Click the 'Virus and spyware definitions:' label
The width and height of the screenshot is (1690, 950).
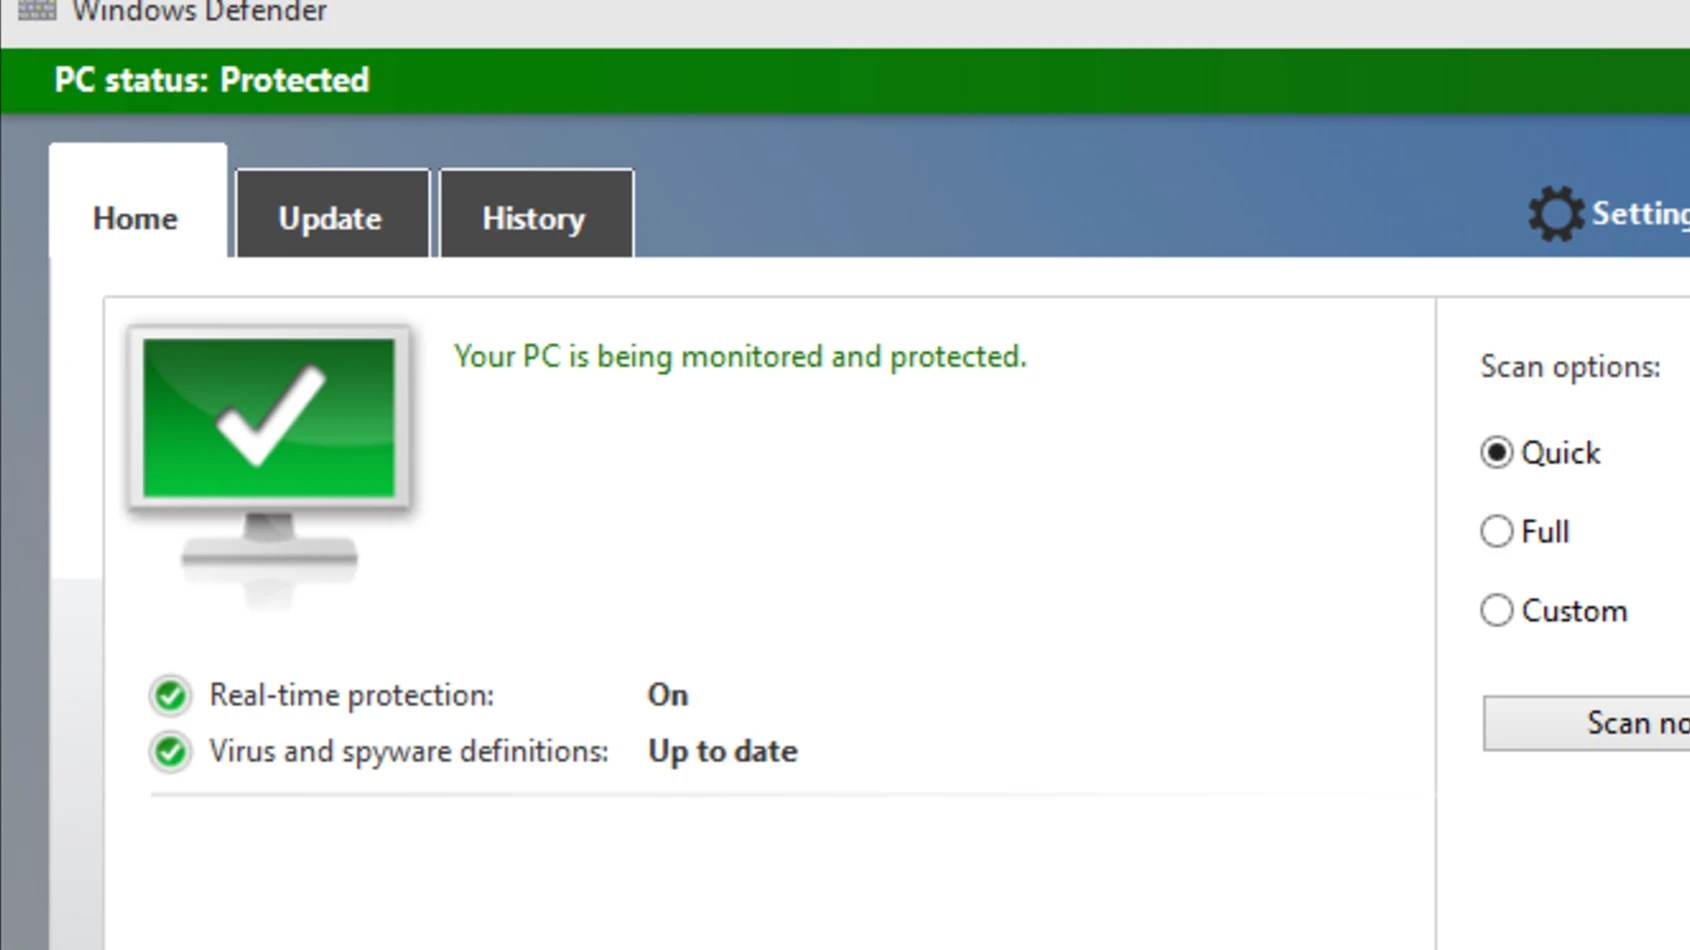pos(408,752)
